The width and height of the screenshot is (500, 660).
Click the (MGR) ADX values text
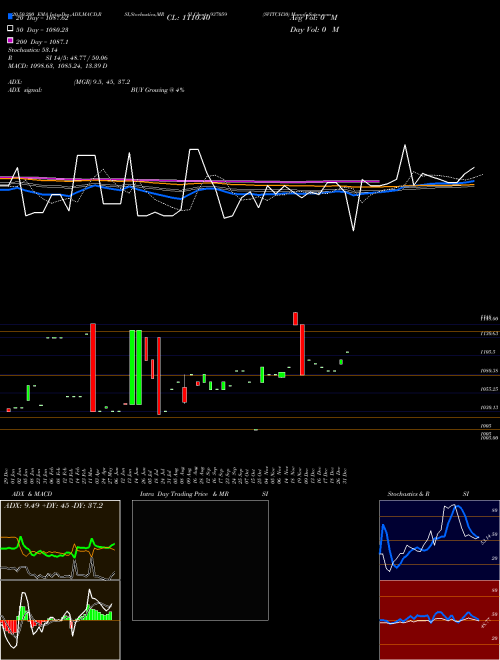point(102,82)
